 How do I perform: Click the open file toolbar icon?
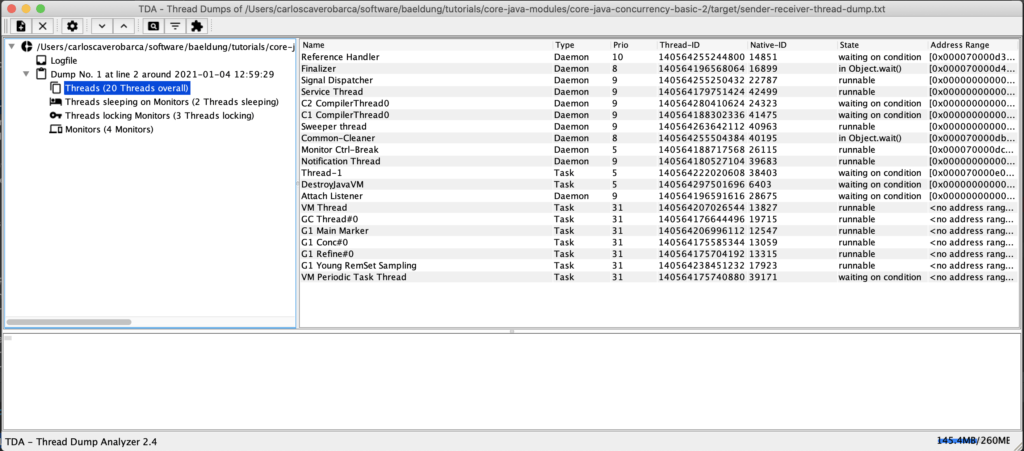point(20,26)
